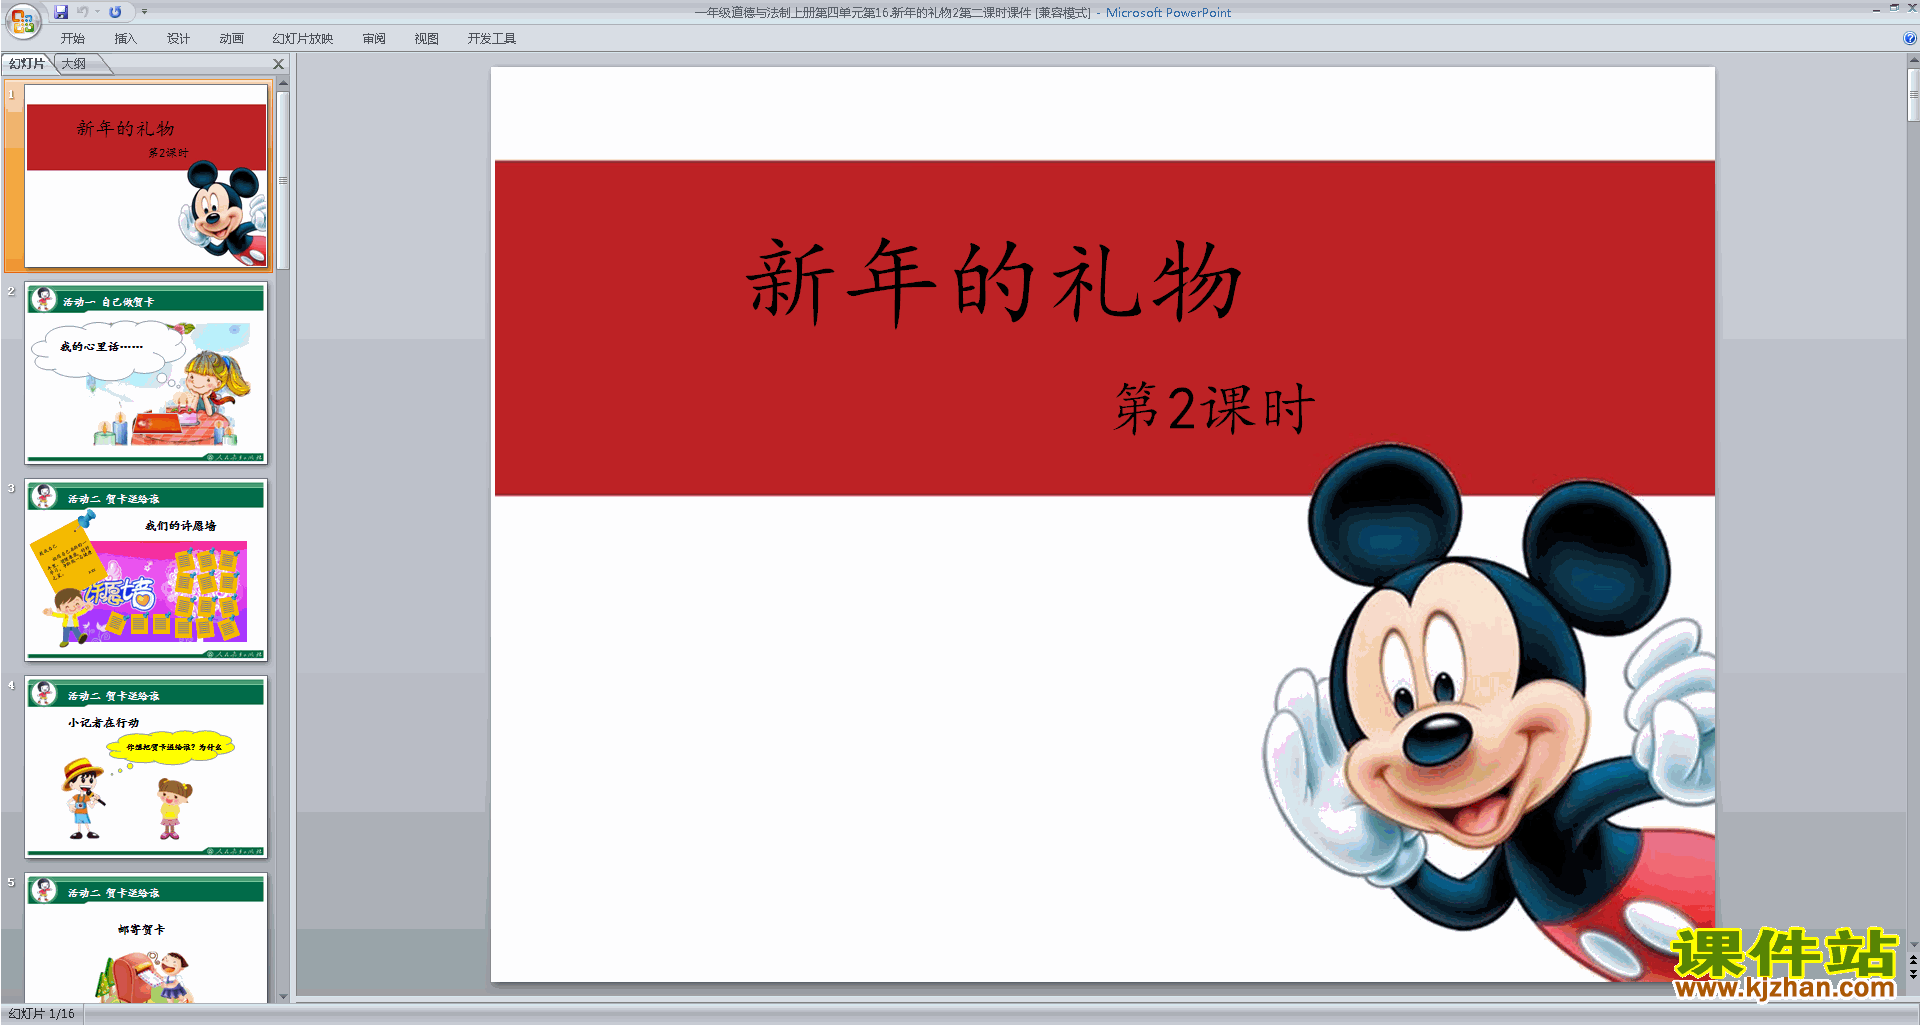Click status bar slide counter 幻灯片 1/16

click(42, 1014)
